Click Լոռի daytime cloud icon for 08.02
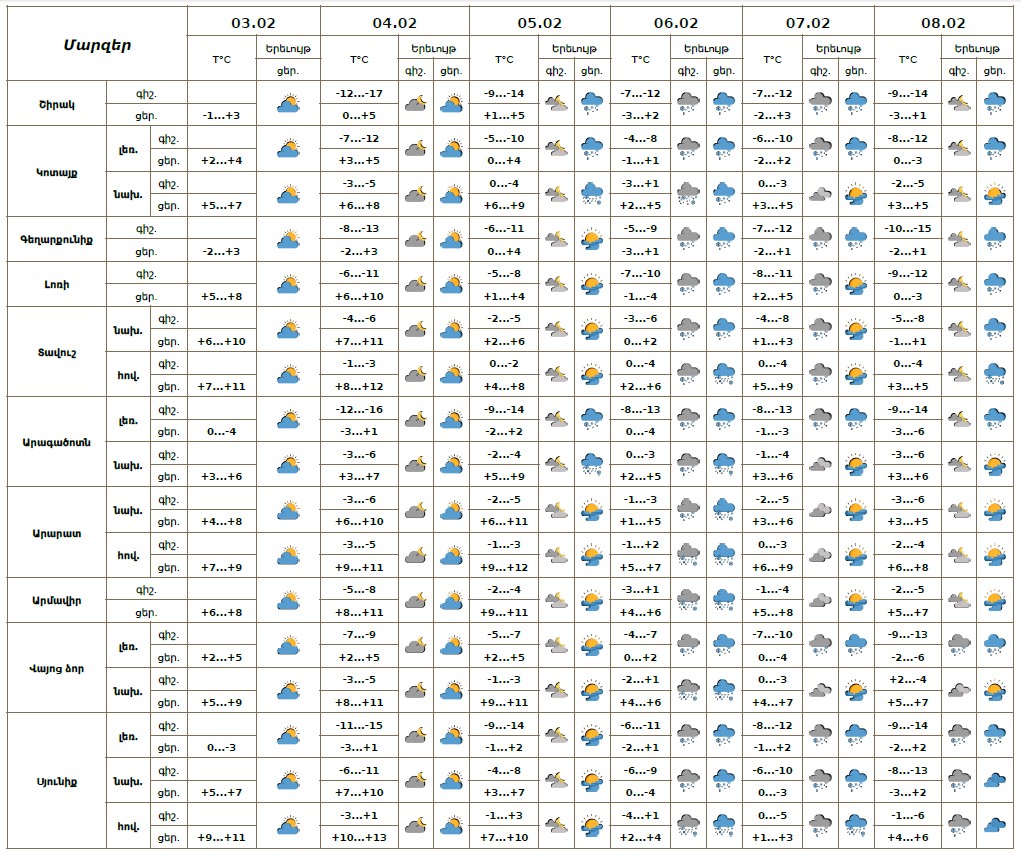 993,284
